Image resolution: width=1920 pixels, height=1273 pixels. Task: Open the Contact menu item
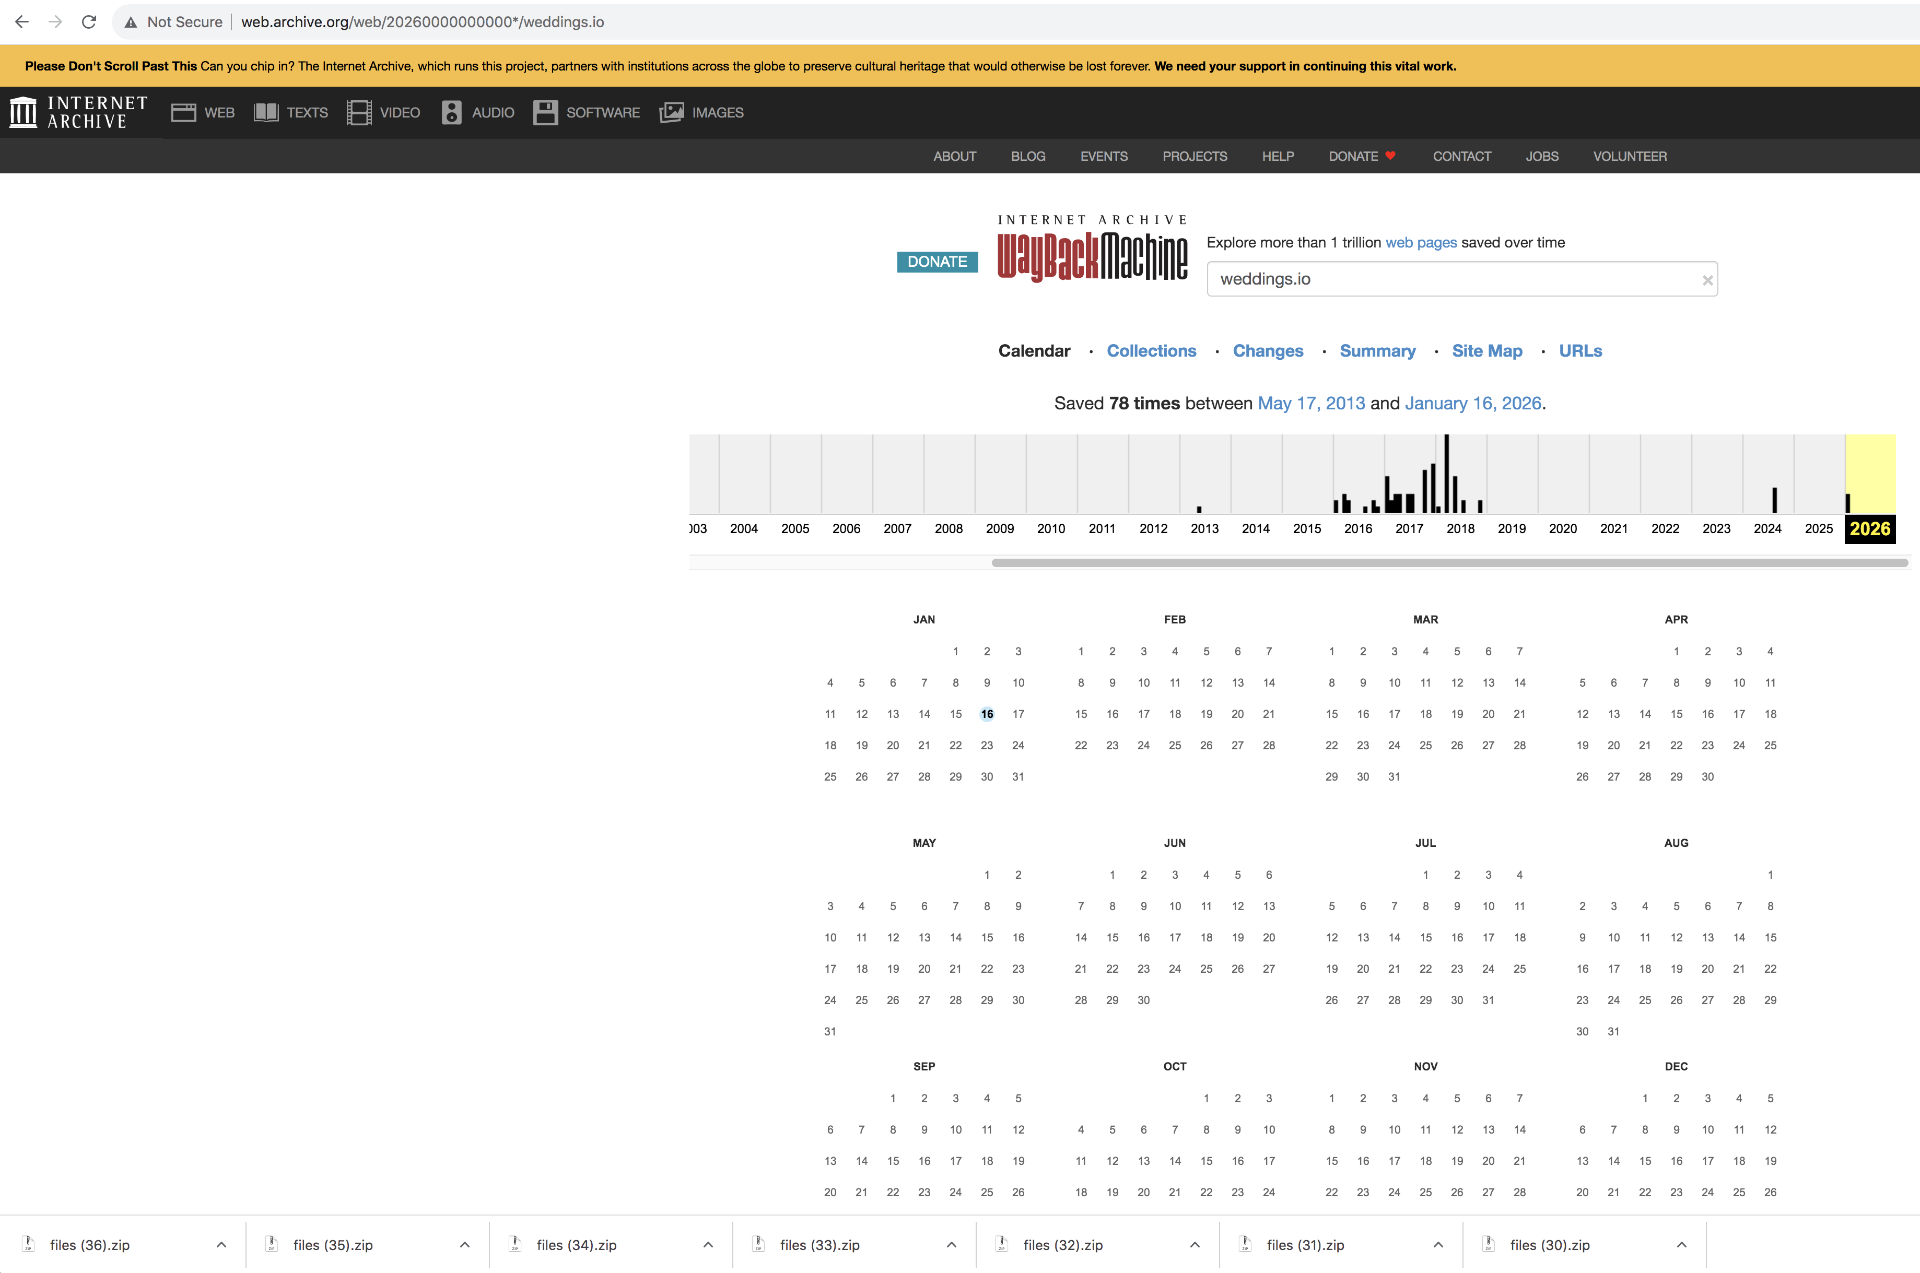pyautogui.click(x=1462, y=156)
